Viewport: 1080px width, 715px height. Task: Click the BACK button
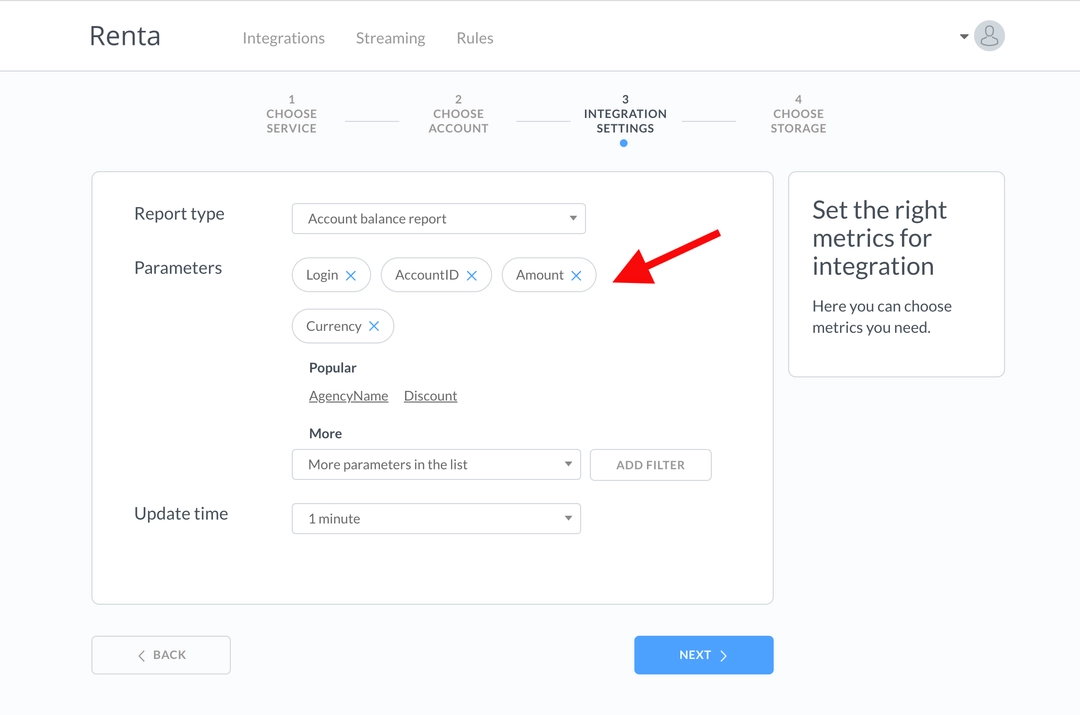point(161,655)
